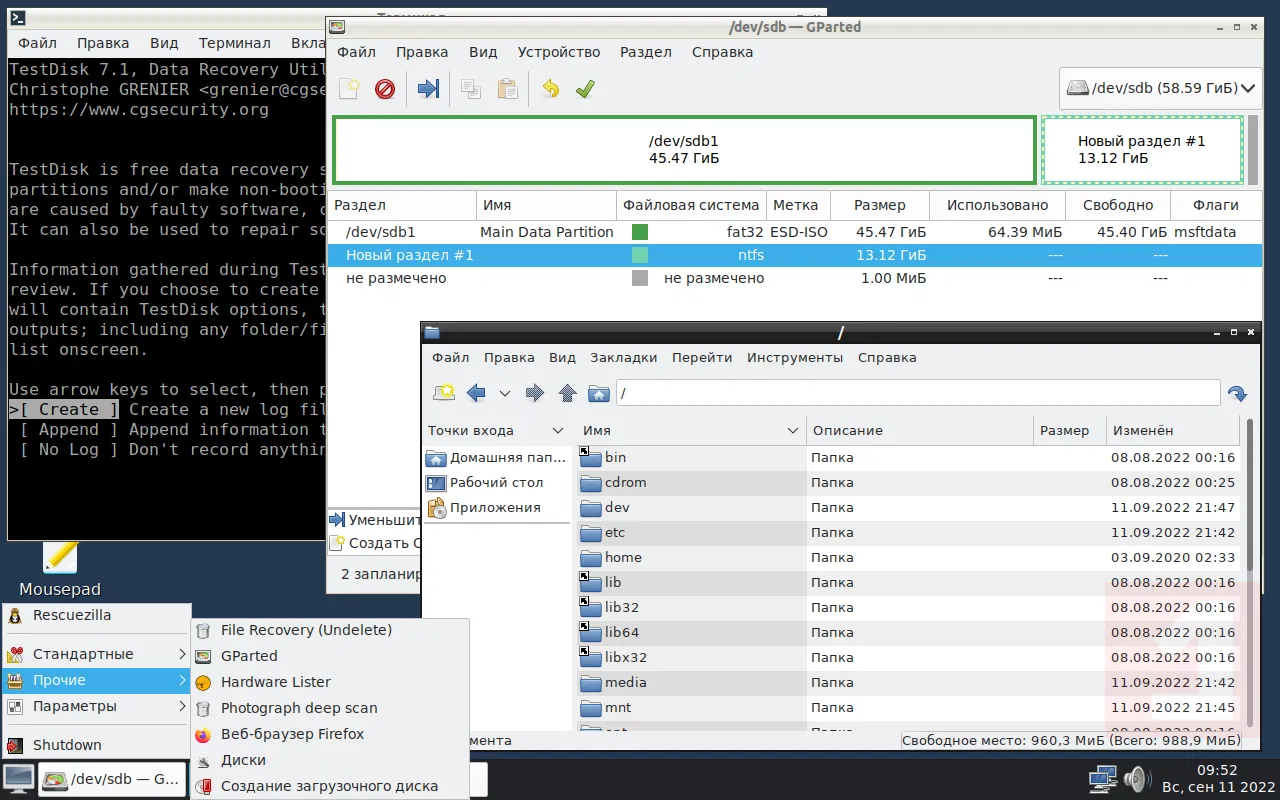Click the folder-with-star icon in file manager toolbar

[x=444, y=393]
